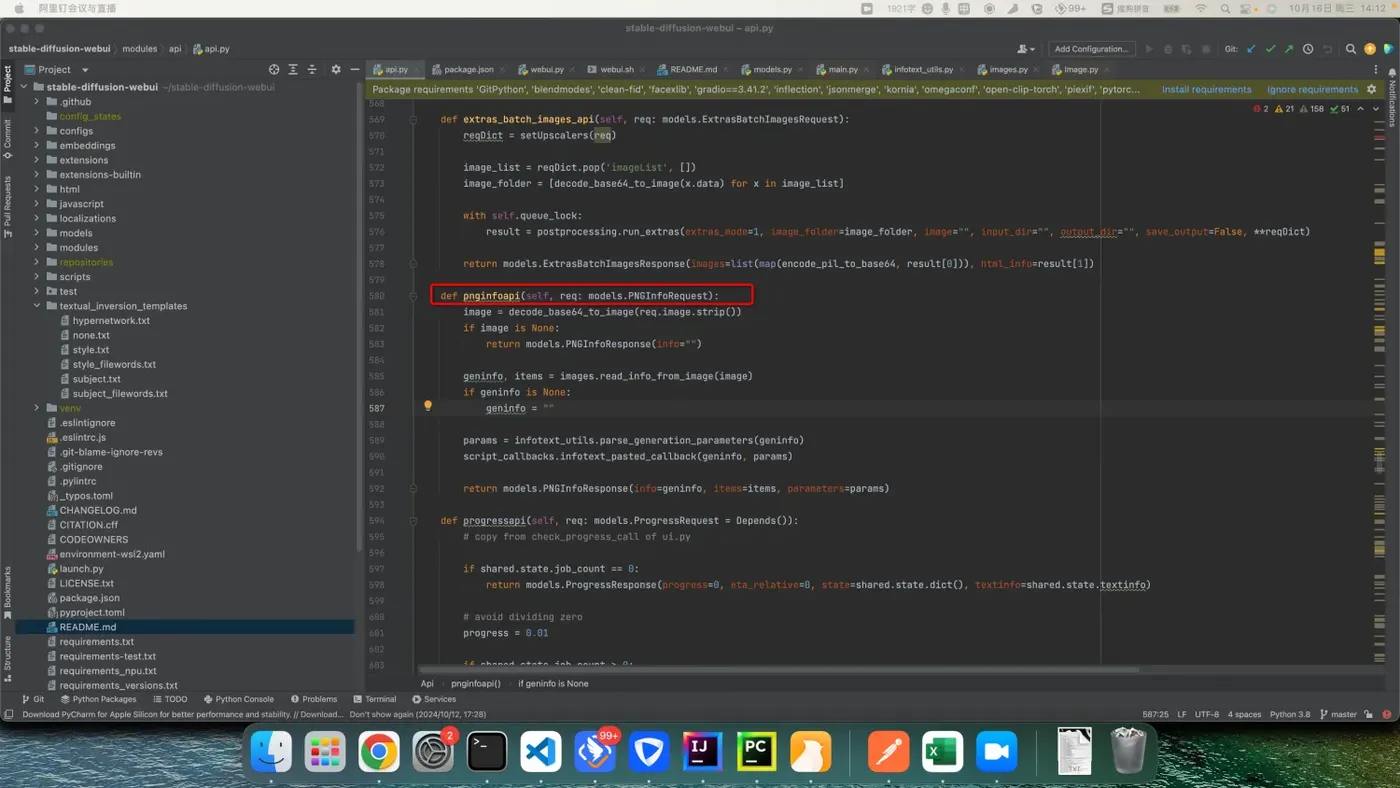1400x788 pixels.
Task: Click Ignore requirements link
Action: pos(1312,89)
